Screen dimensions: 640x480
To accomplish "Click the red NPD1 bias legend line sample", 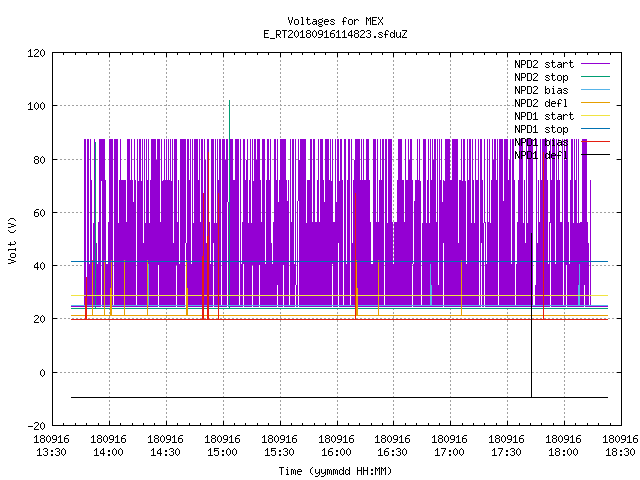I will pyautogui.click(x=595, y=142).
